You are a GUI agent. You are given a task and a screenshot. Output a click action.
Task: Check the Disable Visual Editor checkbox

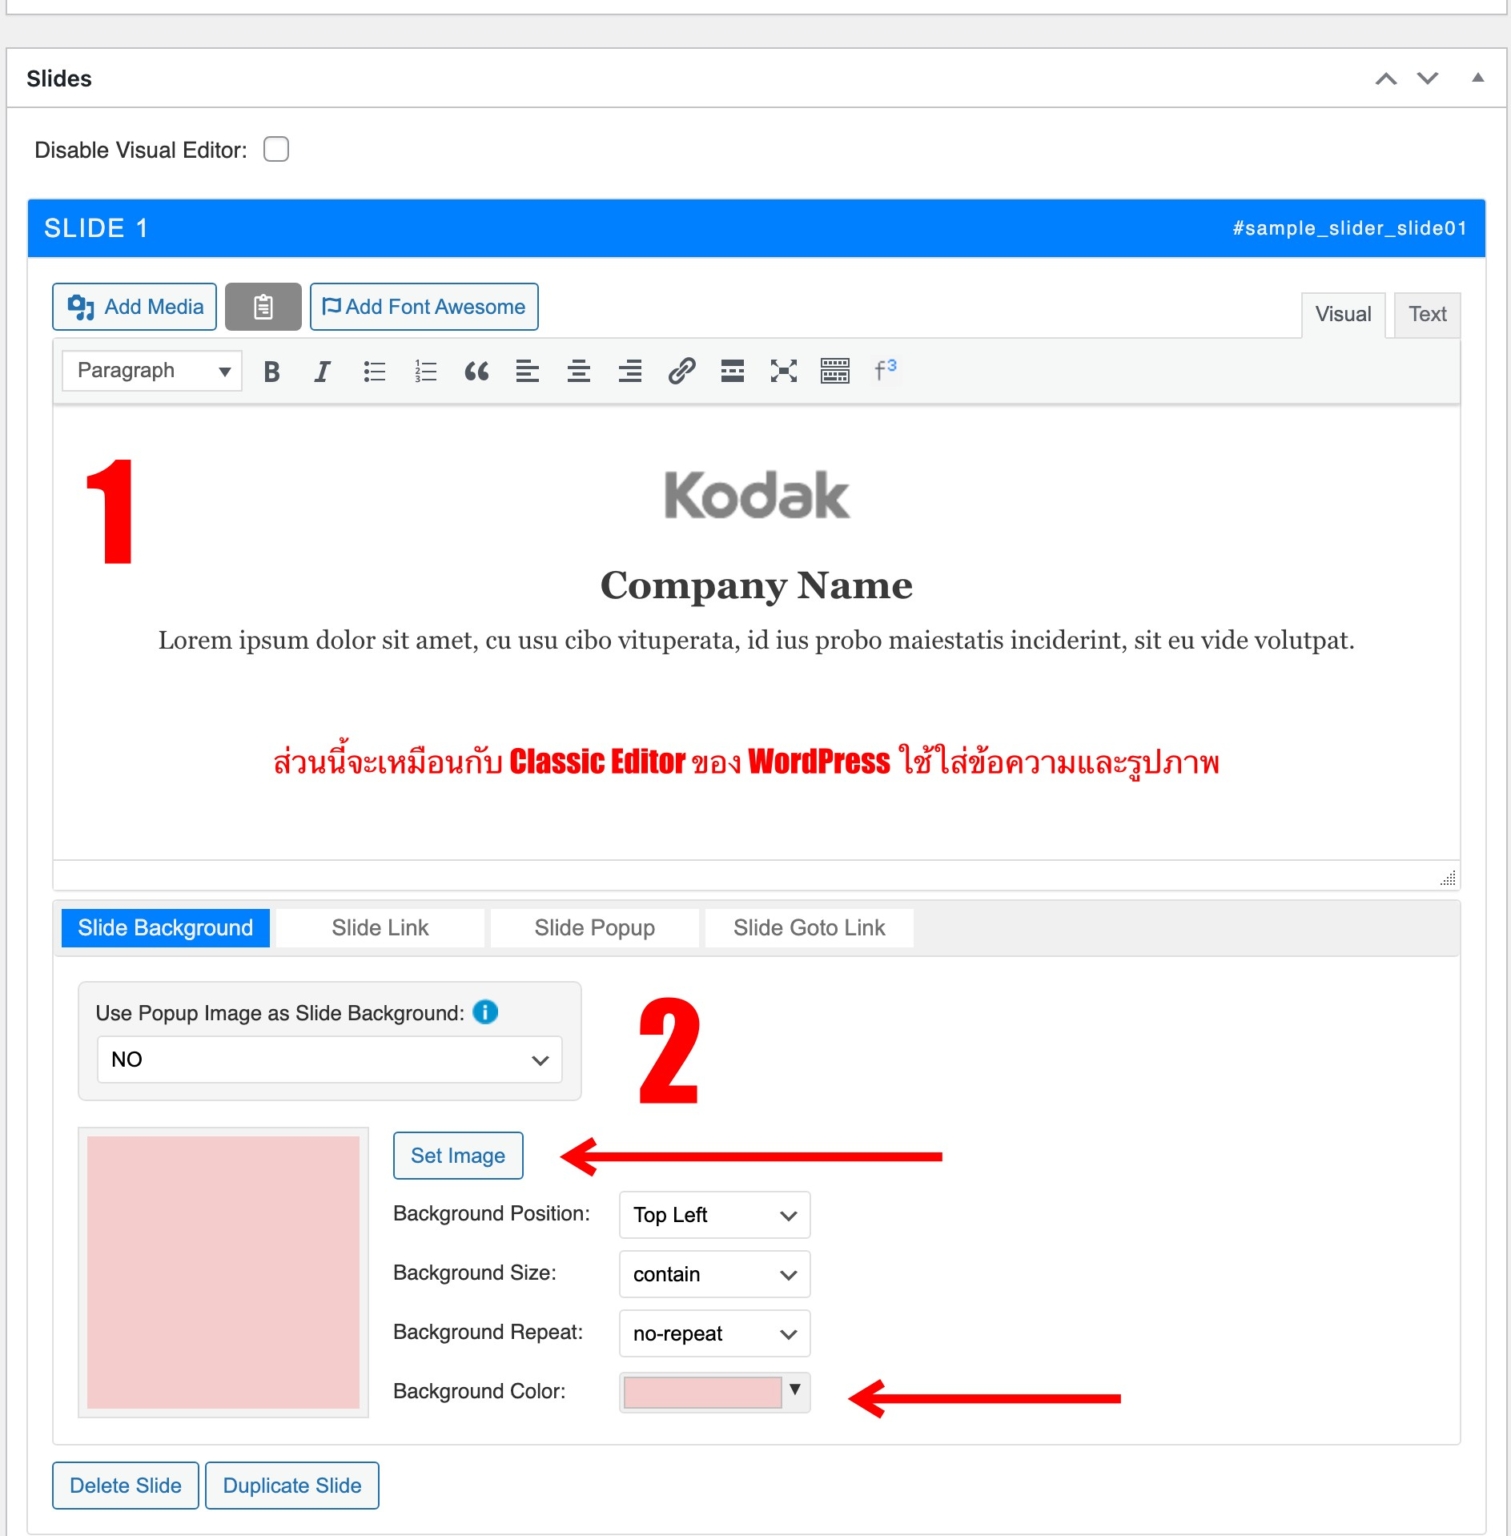(x=276, y=149)
